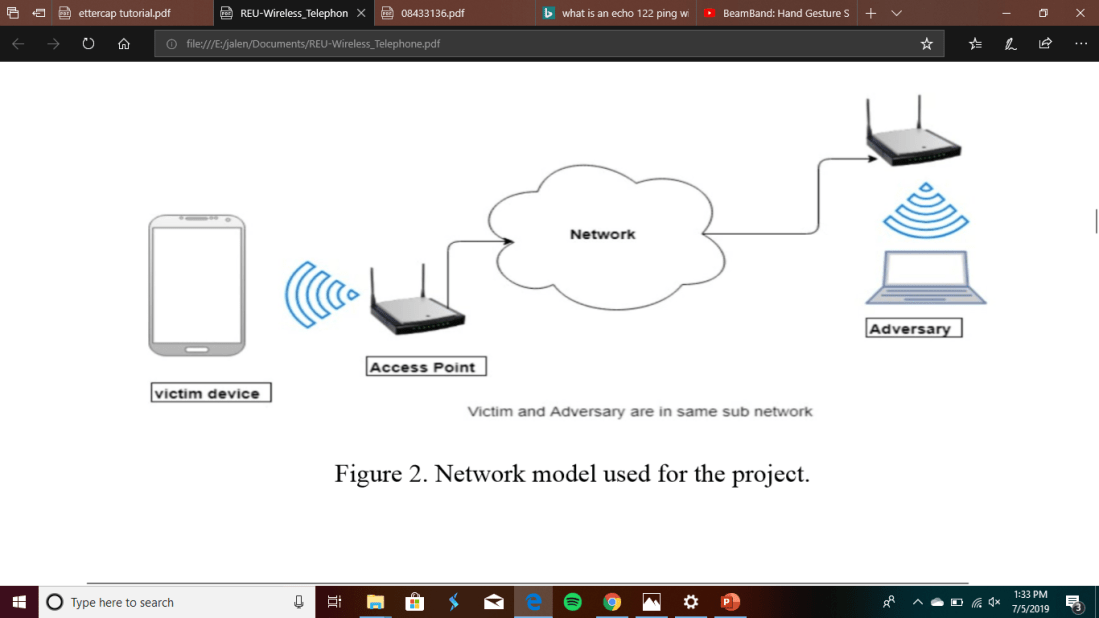
Task: Add this page to favorites star
Action: (x=926, y=44)
